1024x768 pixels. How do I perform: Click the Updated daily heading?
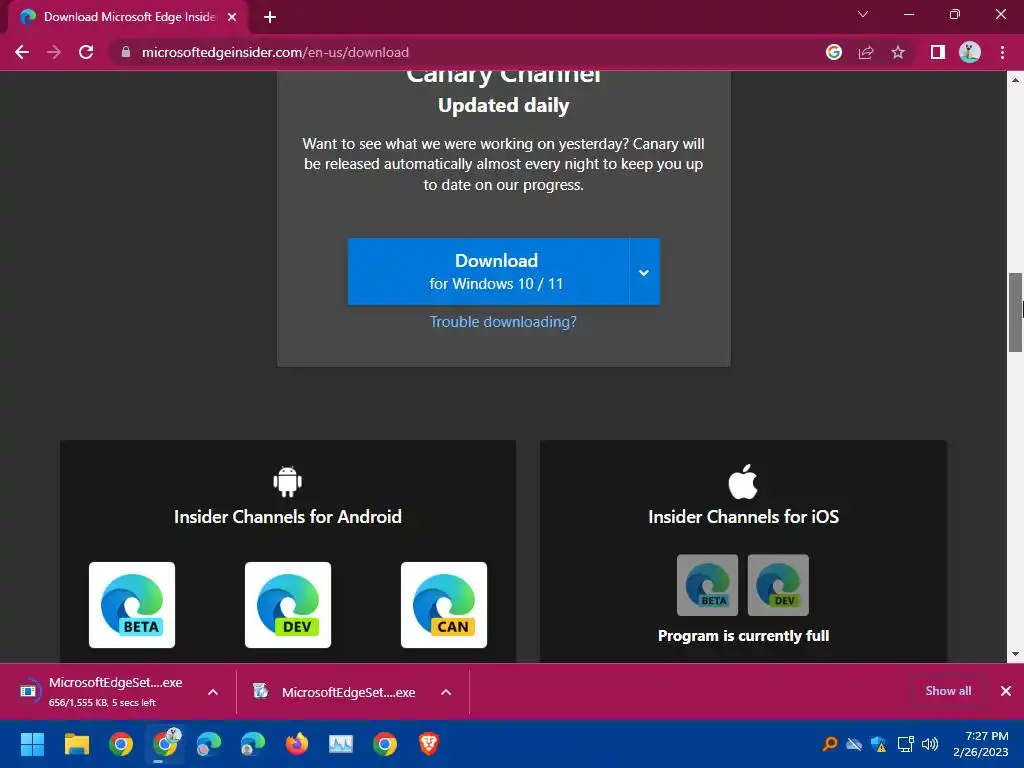[x=504, y=105]
